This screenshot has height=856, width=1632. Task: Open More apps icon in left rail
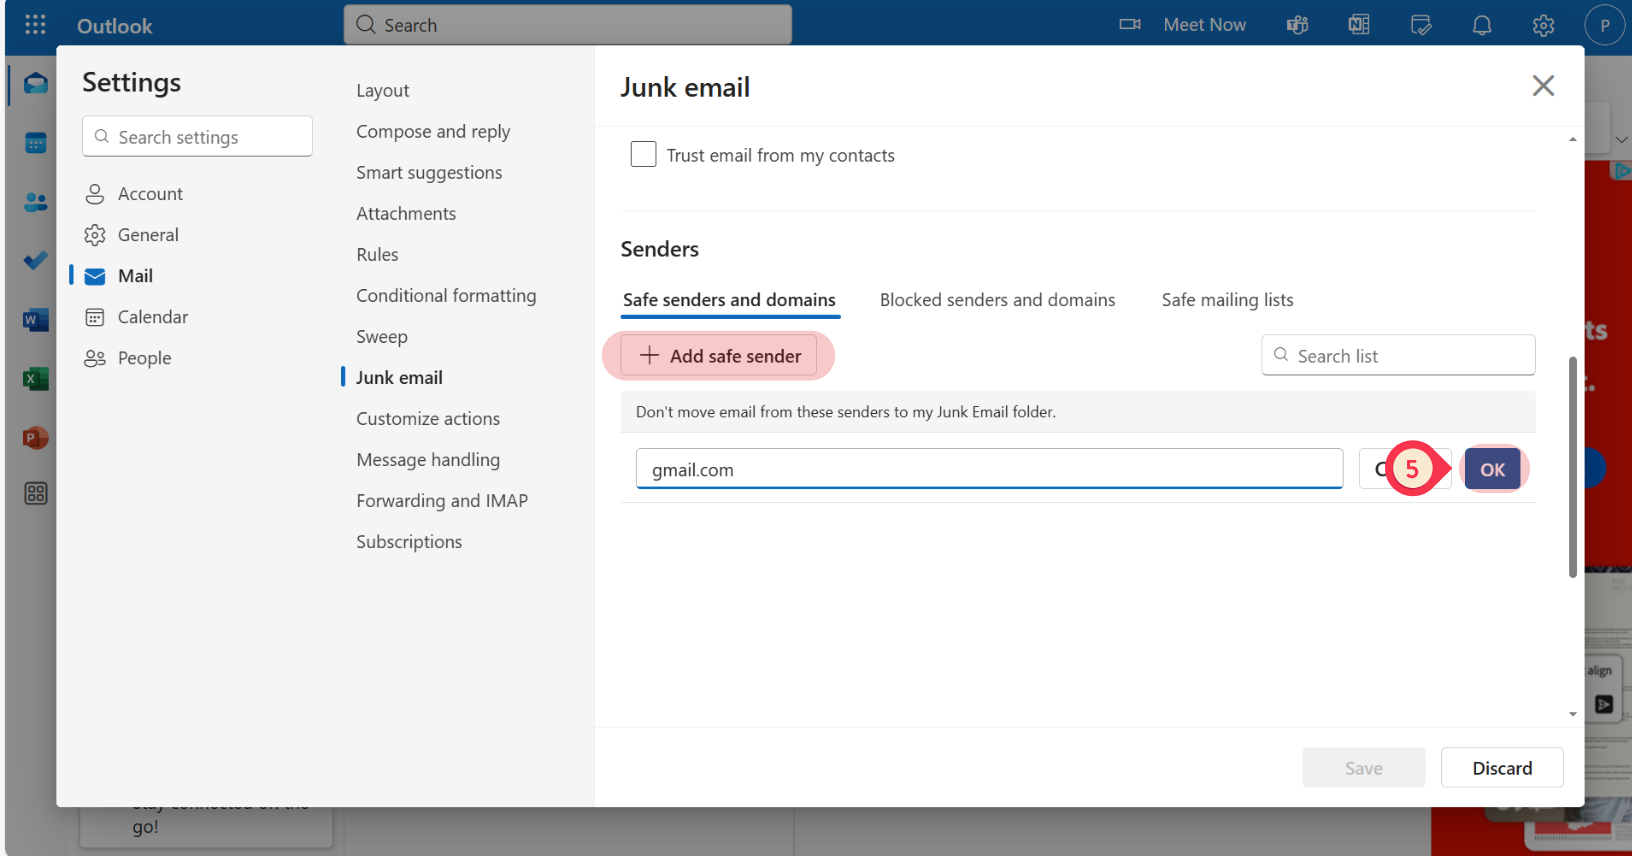pyautogui.click(x=36, y=493)
